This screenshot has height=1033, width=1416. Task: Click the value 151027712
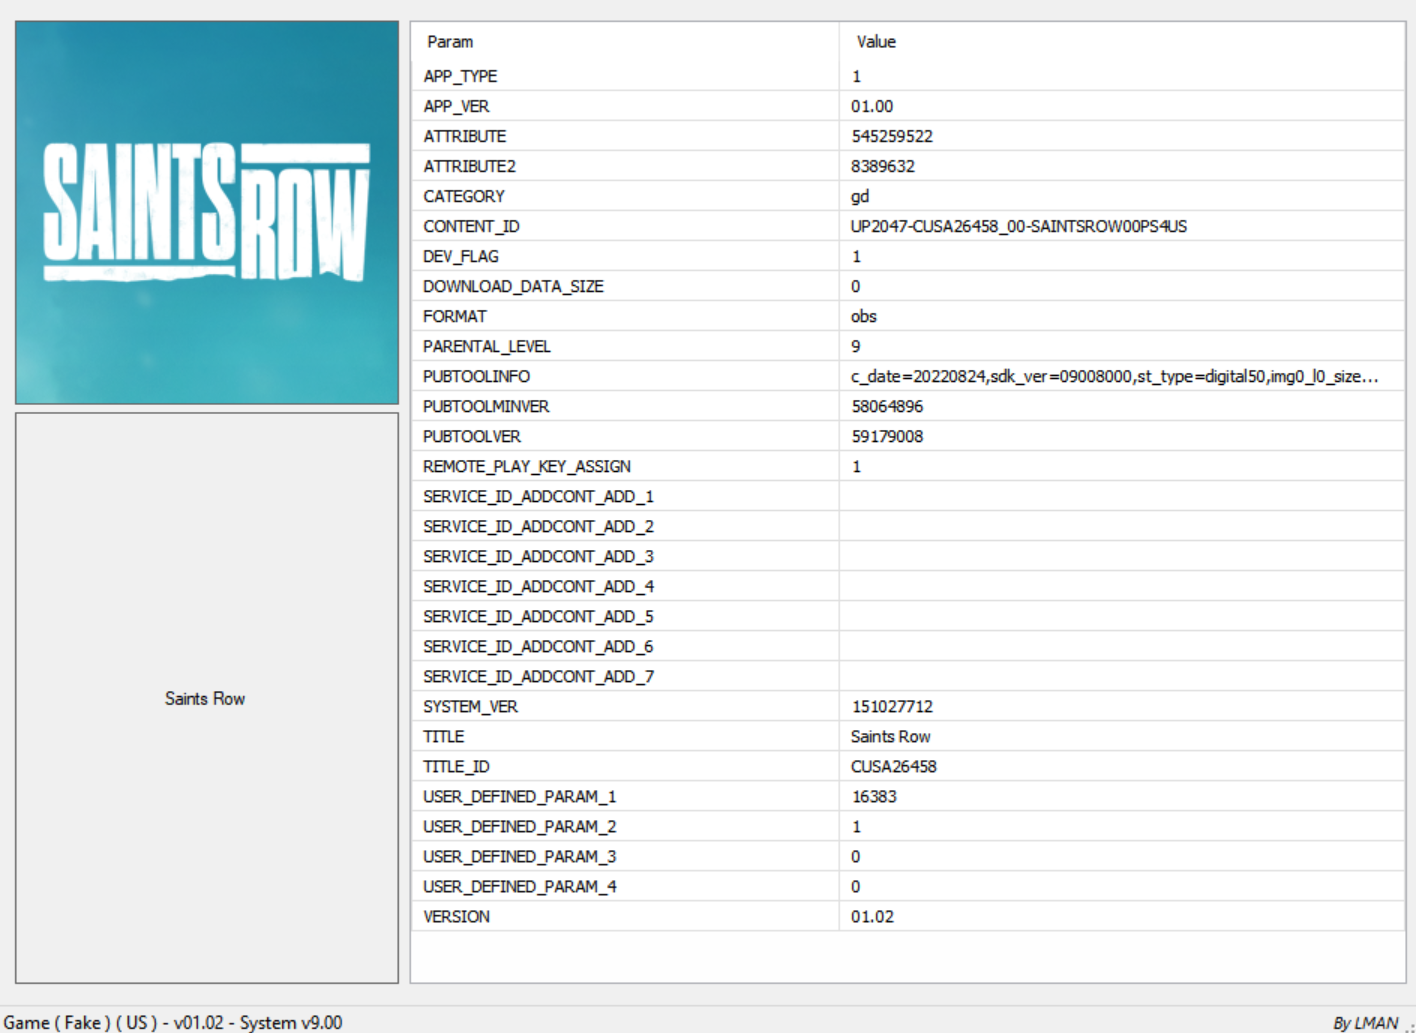[892, 706]
